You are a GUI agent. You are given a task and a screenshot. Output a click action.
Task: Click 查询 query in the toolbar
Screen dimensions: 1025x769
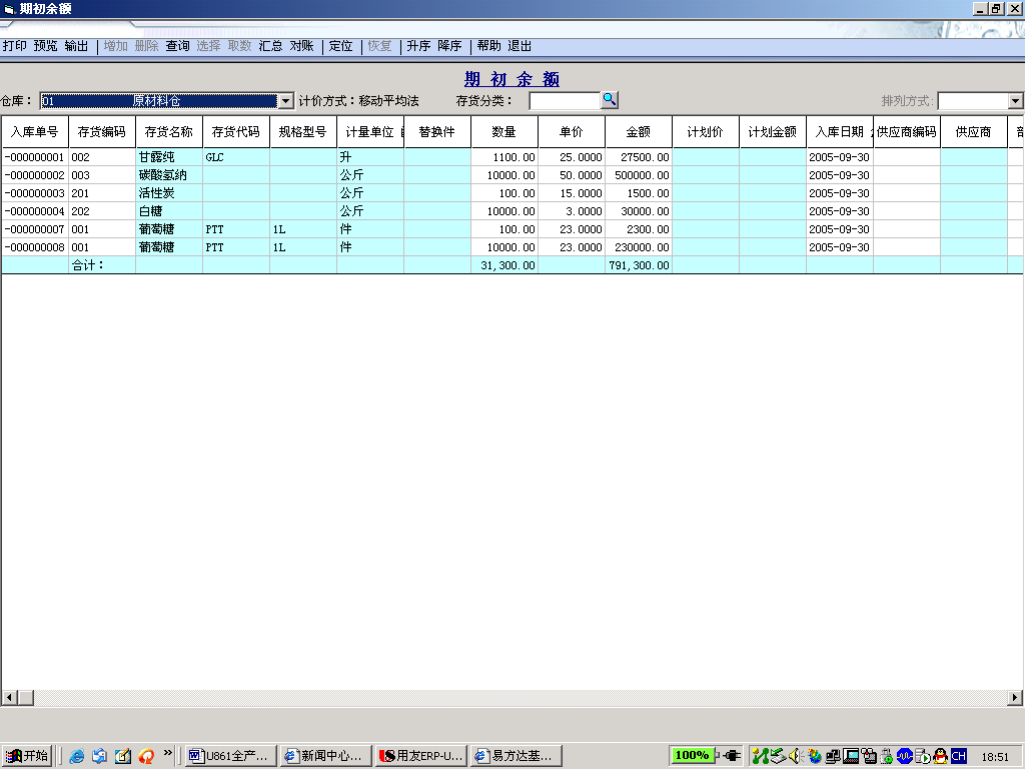(x=177, y=46)
